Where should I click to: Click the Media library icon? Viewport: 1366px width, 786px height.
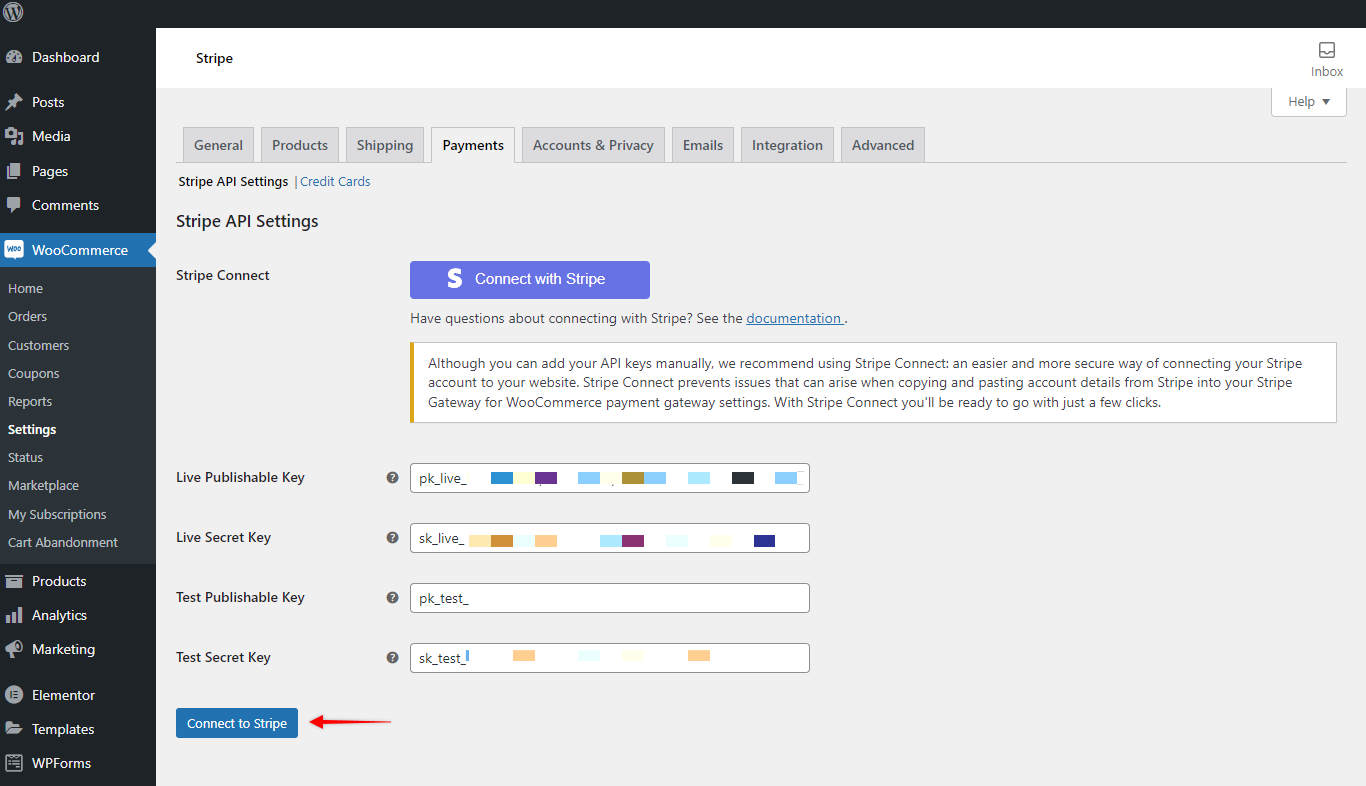14,136
